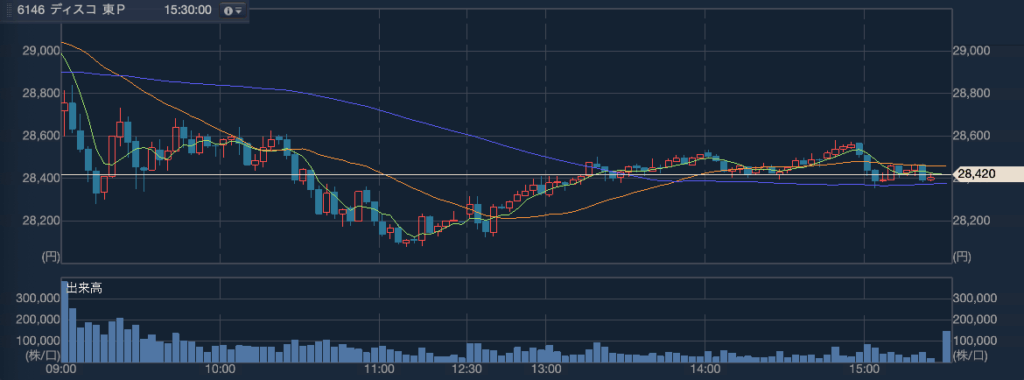
Task: Click the stock name 6146 ディスコ 東P
Action: coord(71,10)
